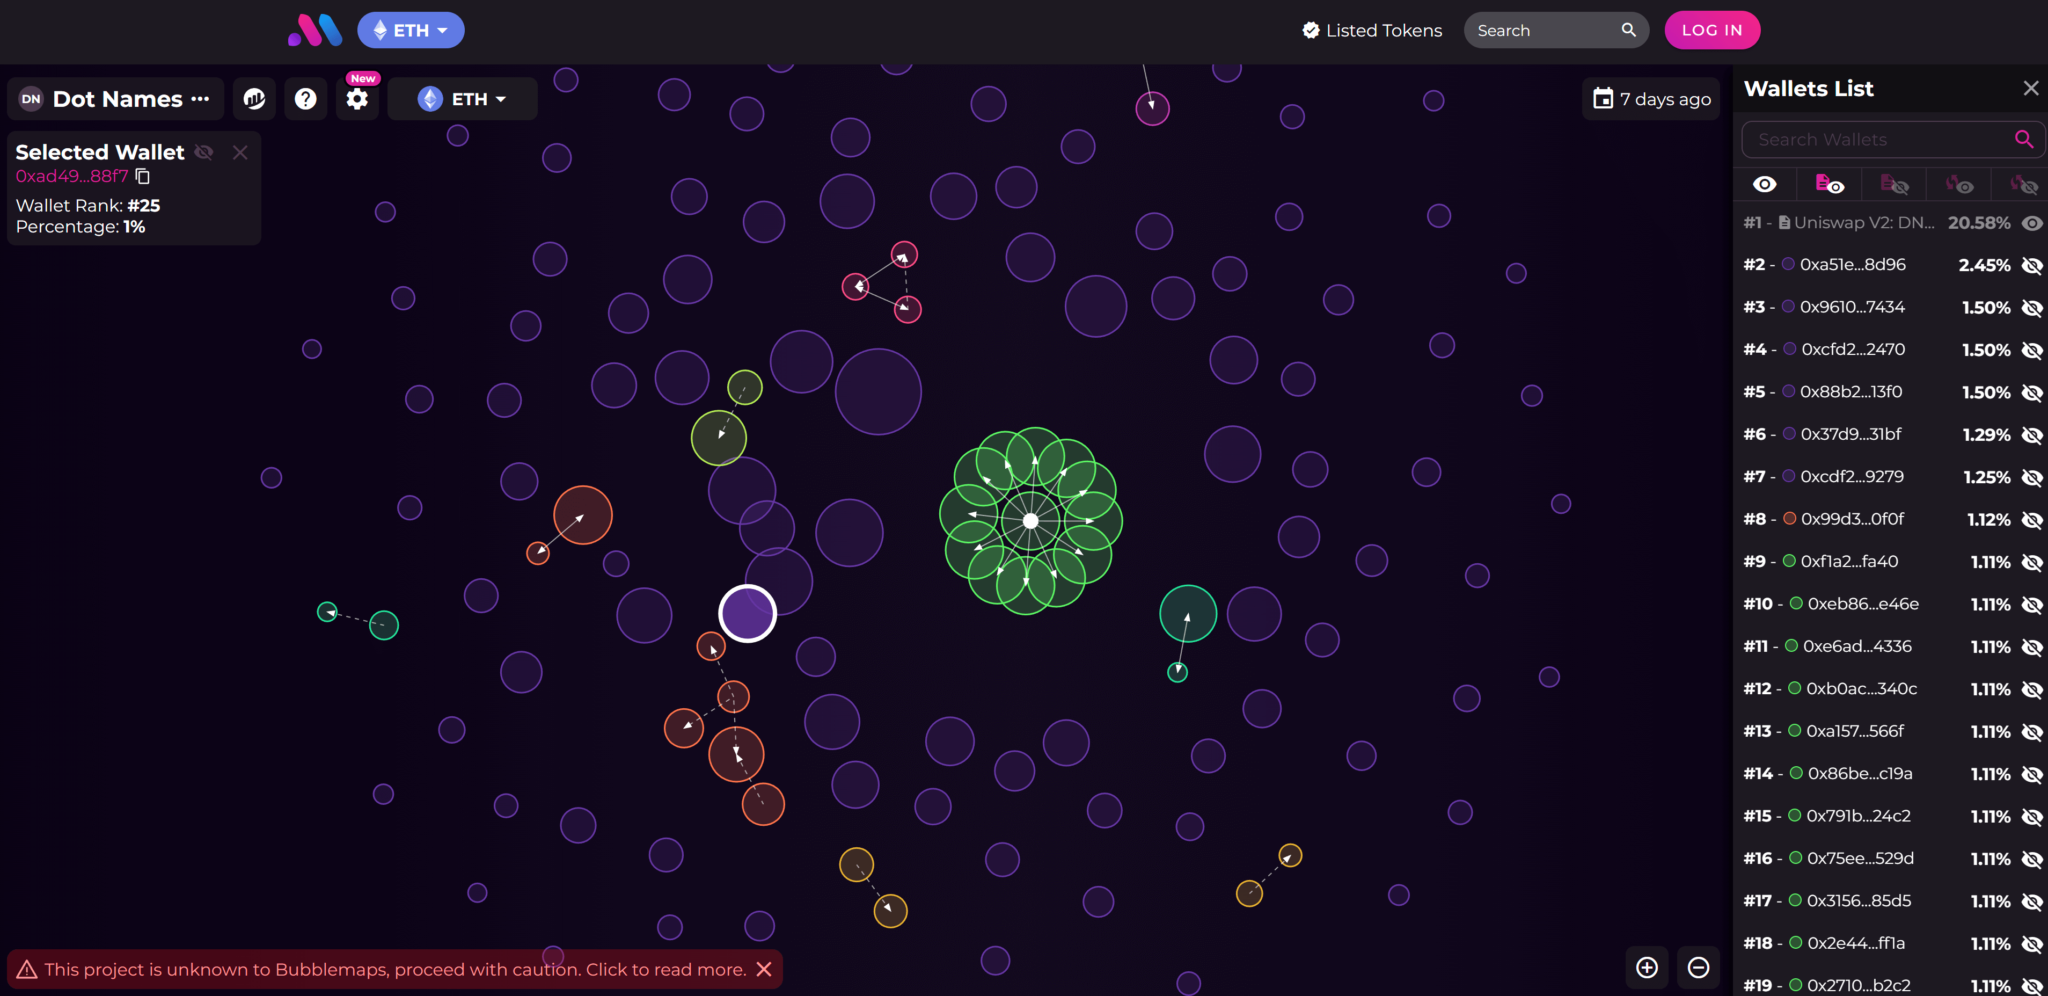The width and height of the screenshot is (2048, 996).
Task: Close the Selected Wallet panel
Action: click(240, 152)
